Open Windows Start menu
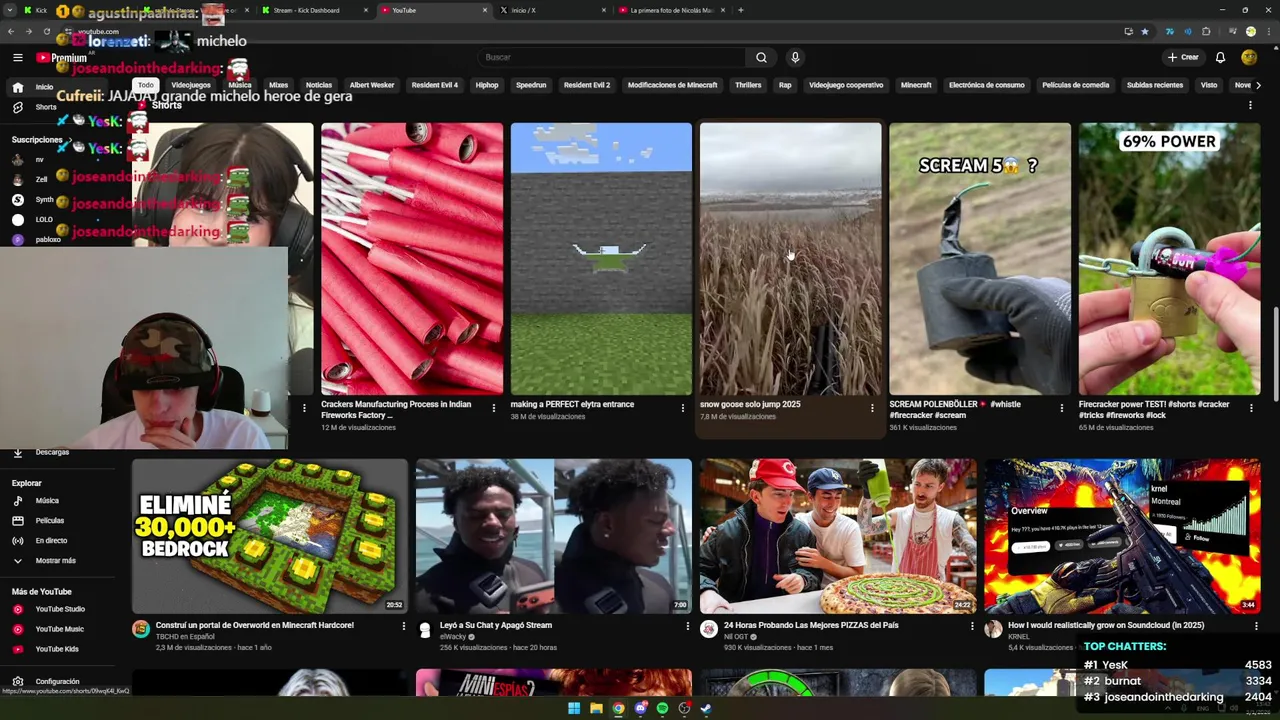Screen dimensions: 1280x720 (x=574, y=708)
